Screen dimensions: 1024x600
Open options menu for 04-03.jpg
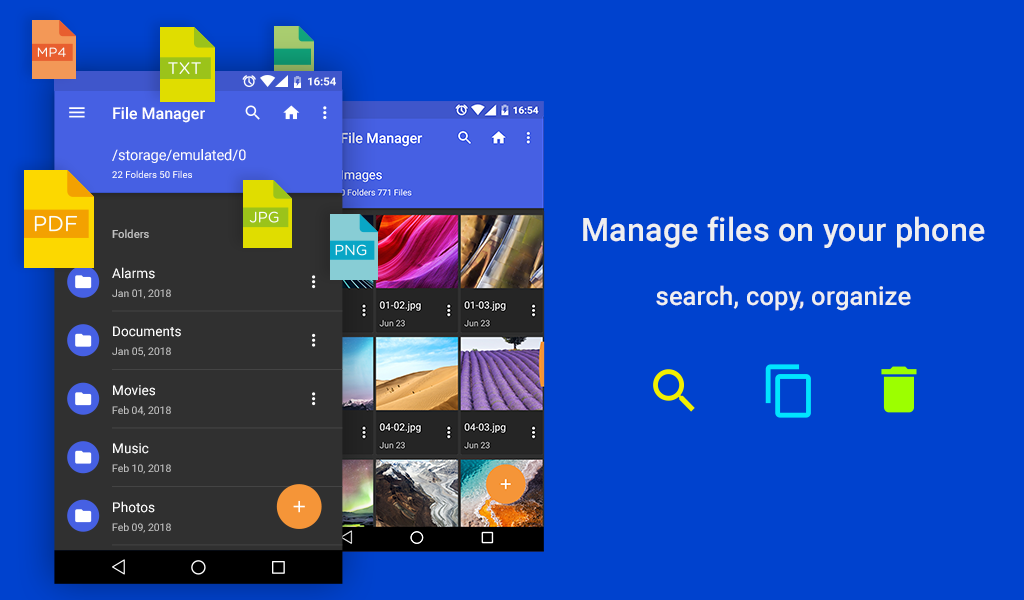533,432
